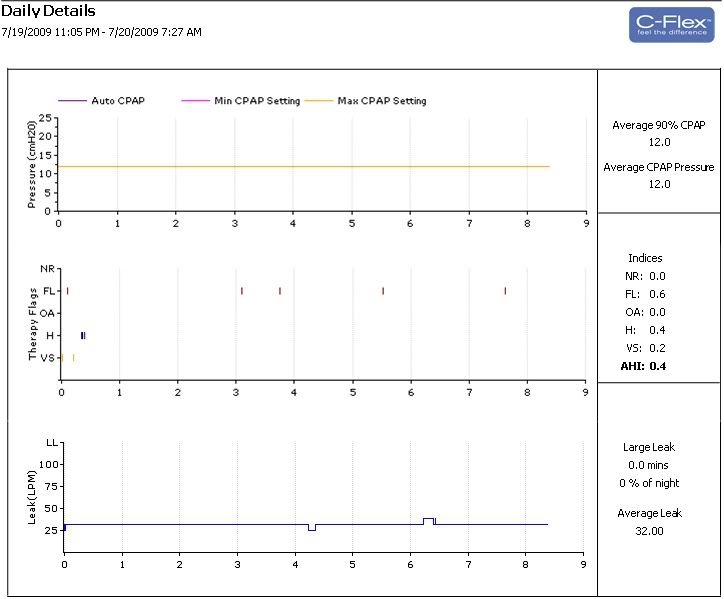Screen dimensions: 724x599
Task: Click the date range 7/19/2009 11:05 PM text
Action: [x=50, y=32]
